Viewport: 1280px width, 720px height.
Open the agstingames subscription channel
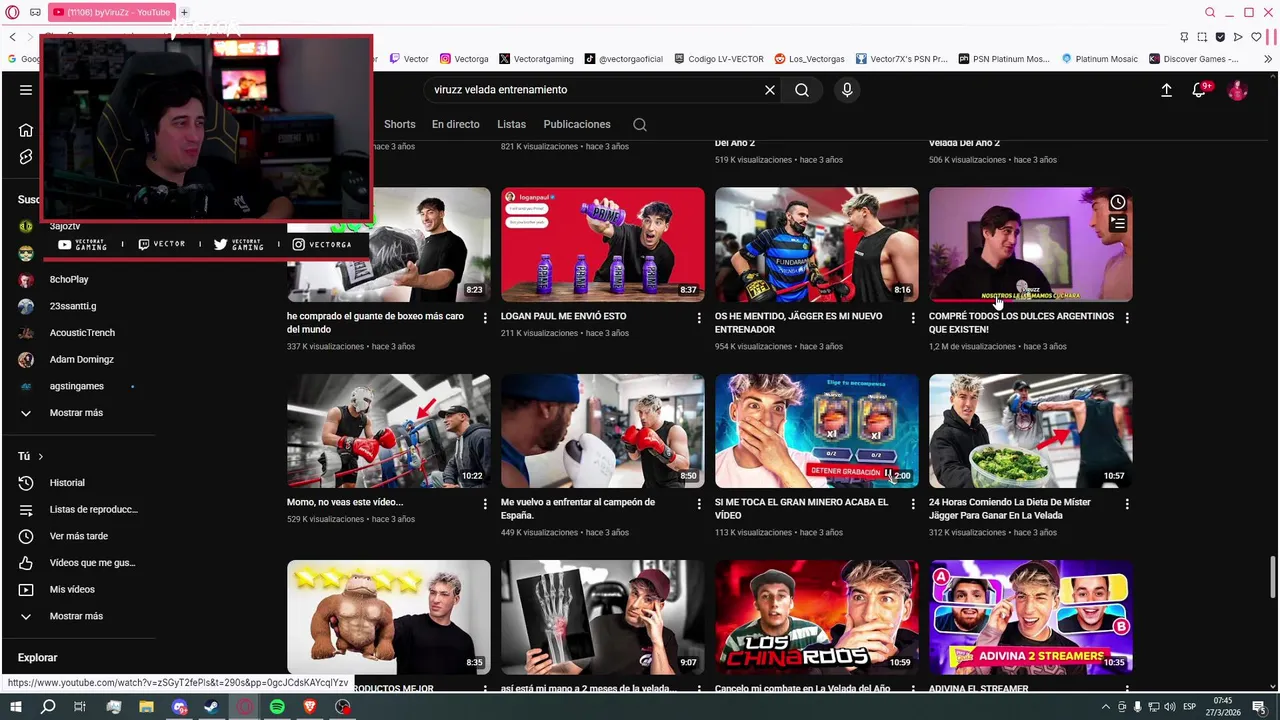78,386
